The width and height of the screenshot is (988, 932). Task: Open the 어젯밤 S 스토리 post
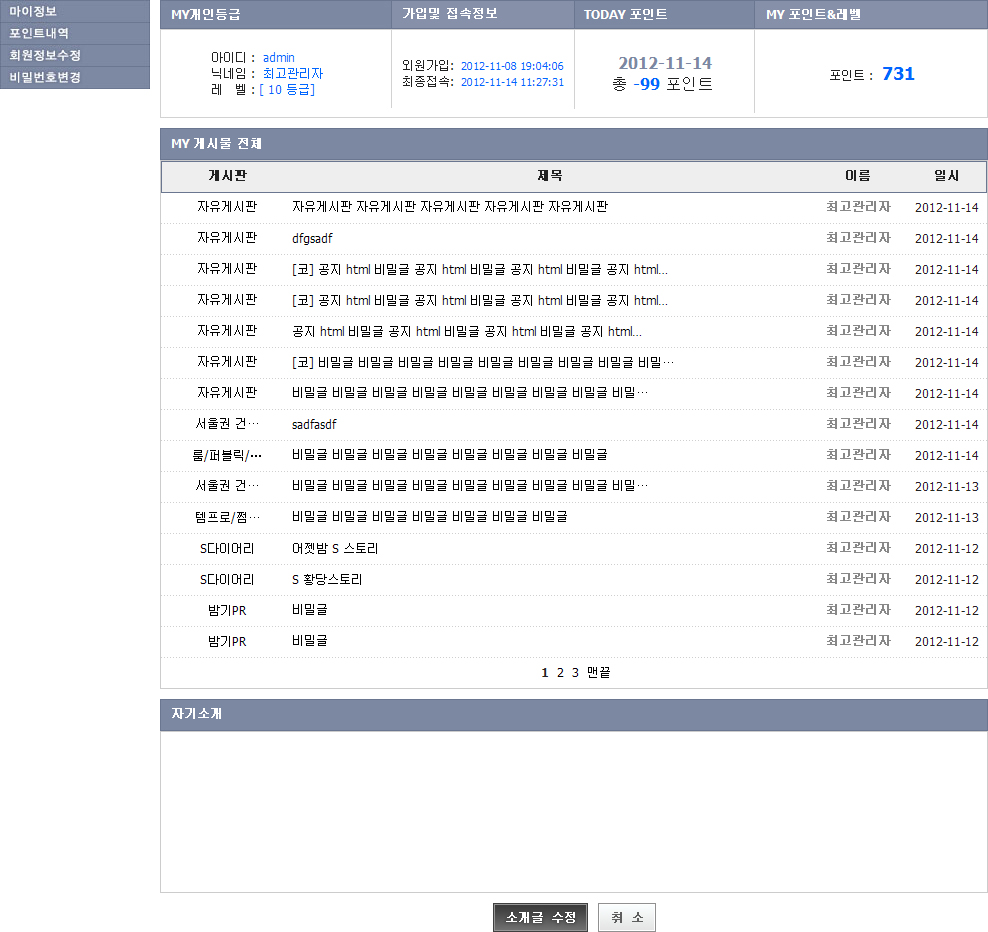click(x=335, y=549)
